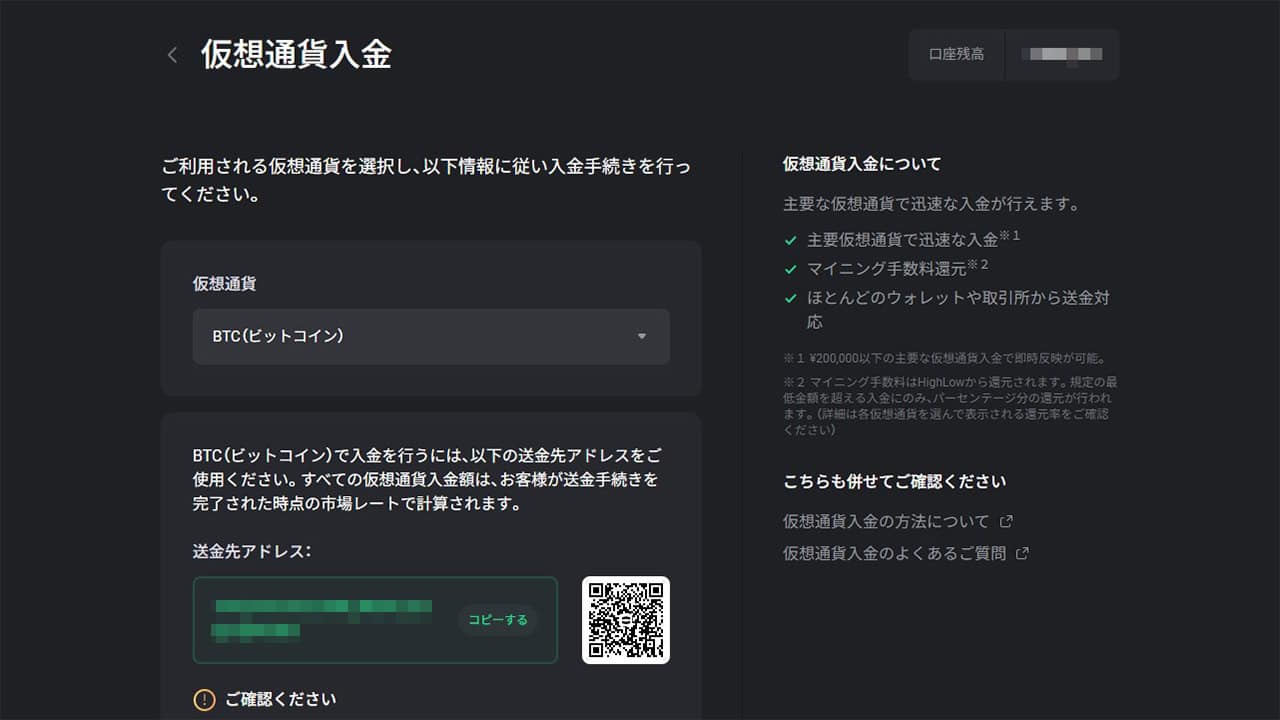The image size is (1280, 720).
Task: Click checkmark icon beside ほとんどのウォレットや取引所
Action: [790, 298]
